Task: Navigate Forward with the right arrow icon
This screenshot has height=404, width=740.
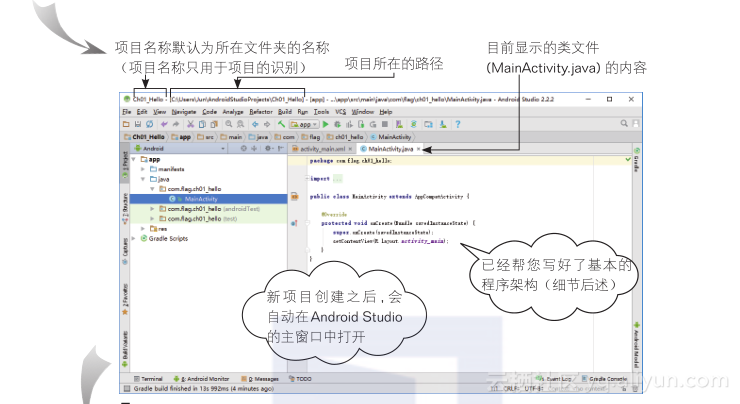Action: point(267,124)
